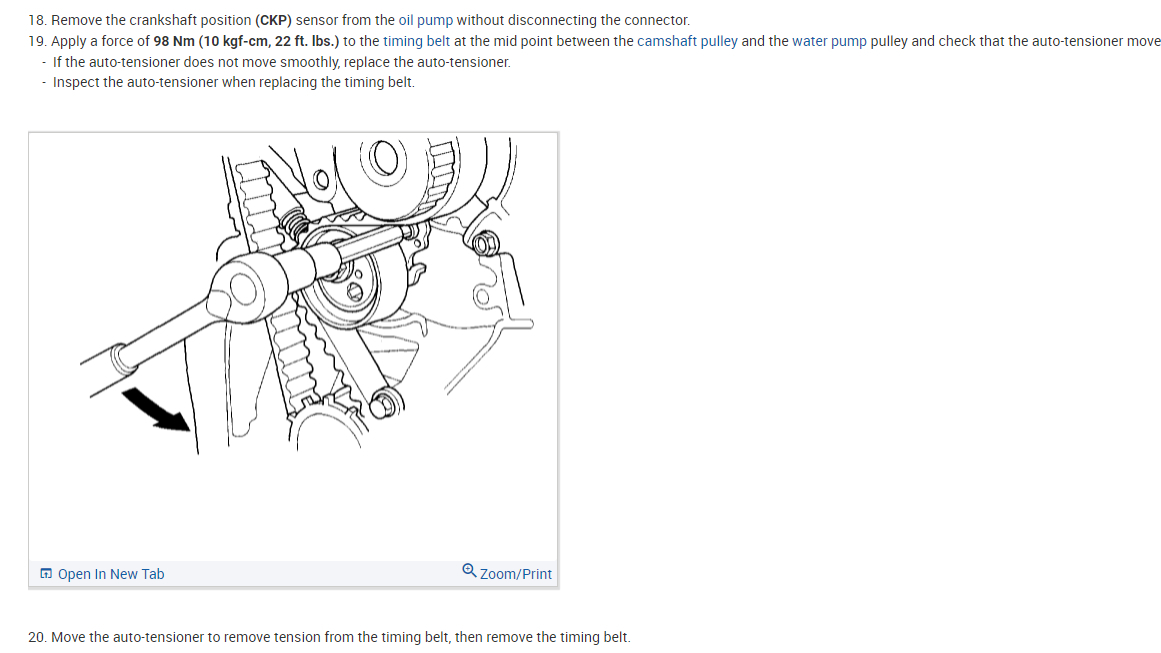Open the oil pump link

click(426, 20)
